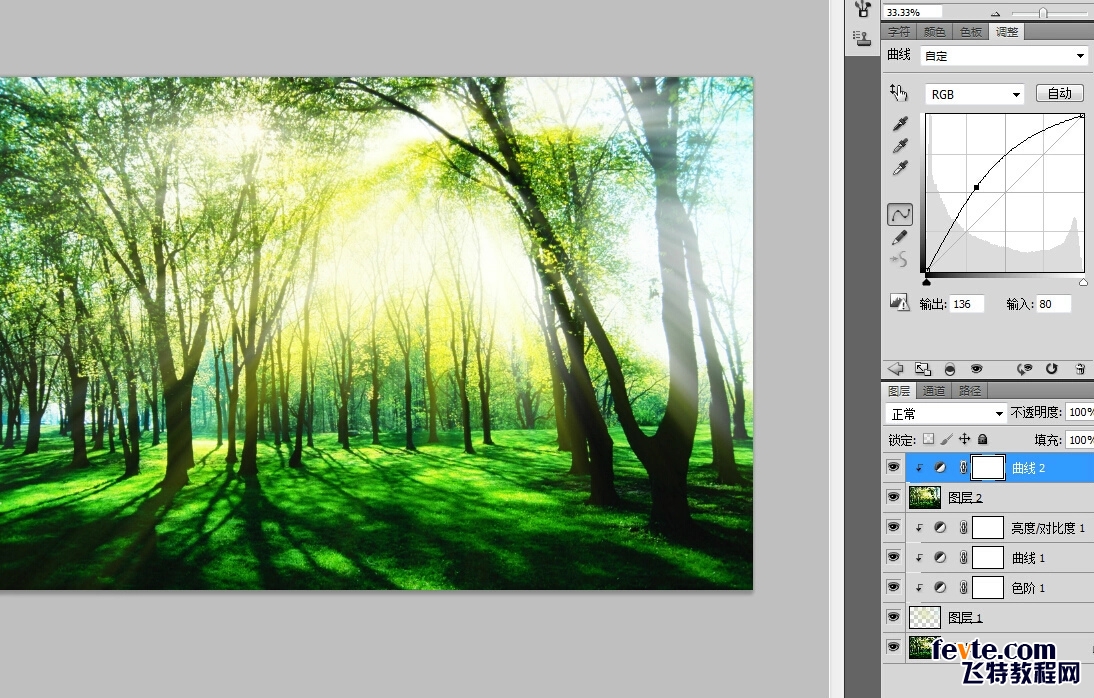Screen dimensions: 1094x698
Task: Hide the 色阶 1 layer
Action: [x=893, y=587]
